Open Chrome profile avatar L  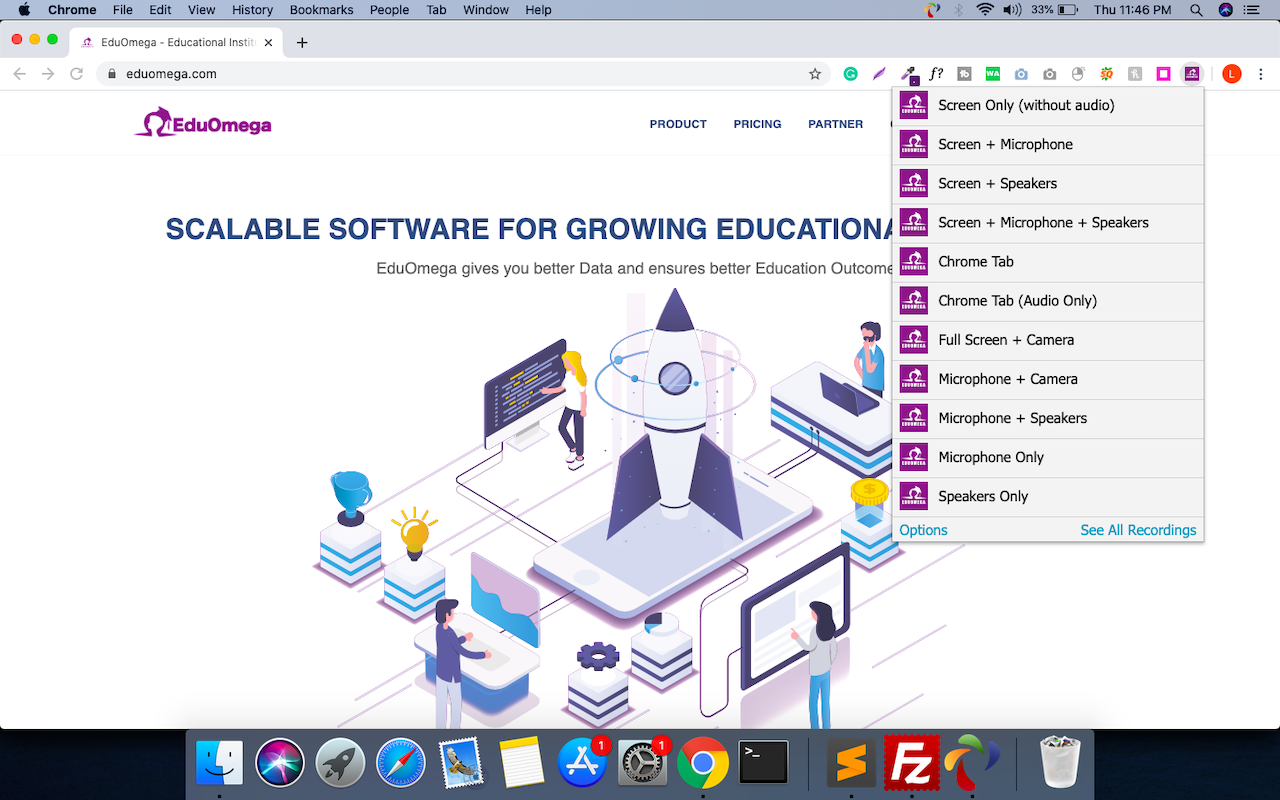1231,73
